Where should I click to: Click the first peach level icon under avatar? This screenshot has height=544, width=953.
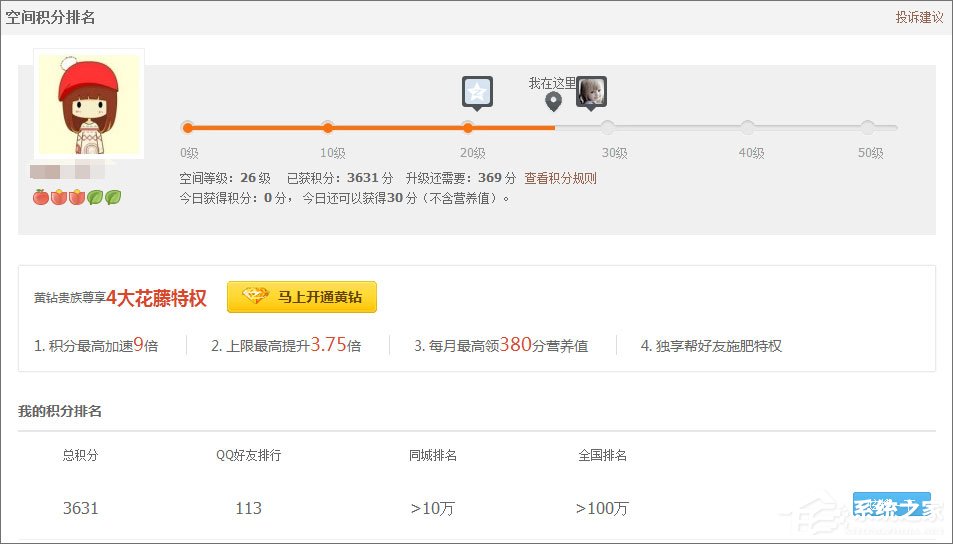tap(40, 197)
